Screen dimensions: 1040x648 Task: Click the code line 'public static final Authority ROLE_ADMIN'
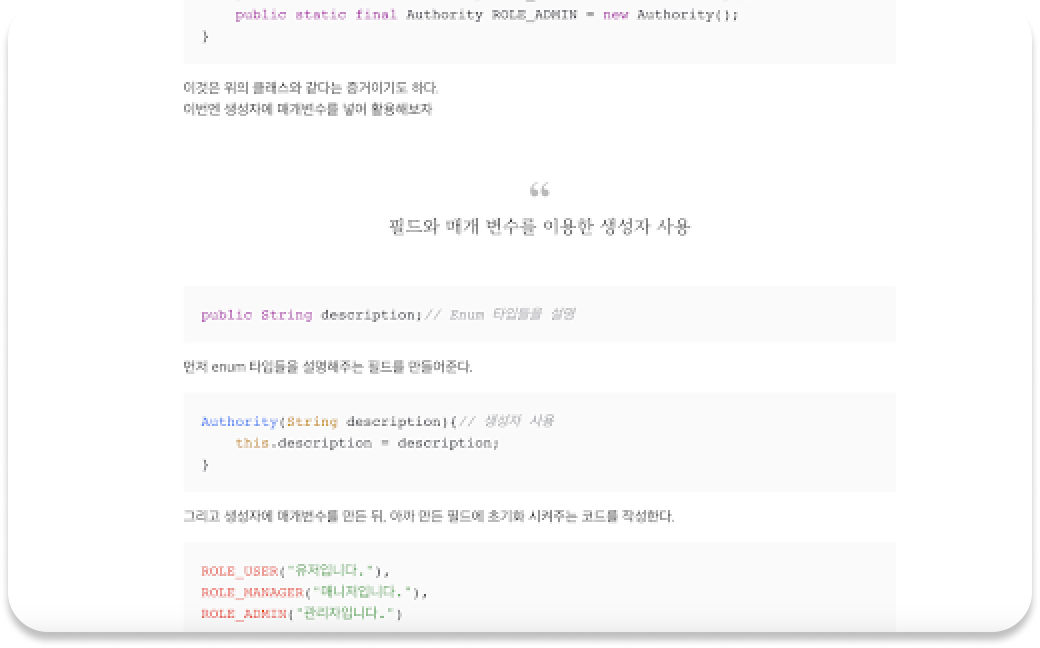pyautogui.click(x=486, y=15)
